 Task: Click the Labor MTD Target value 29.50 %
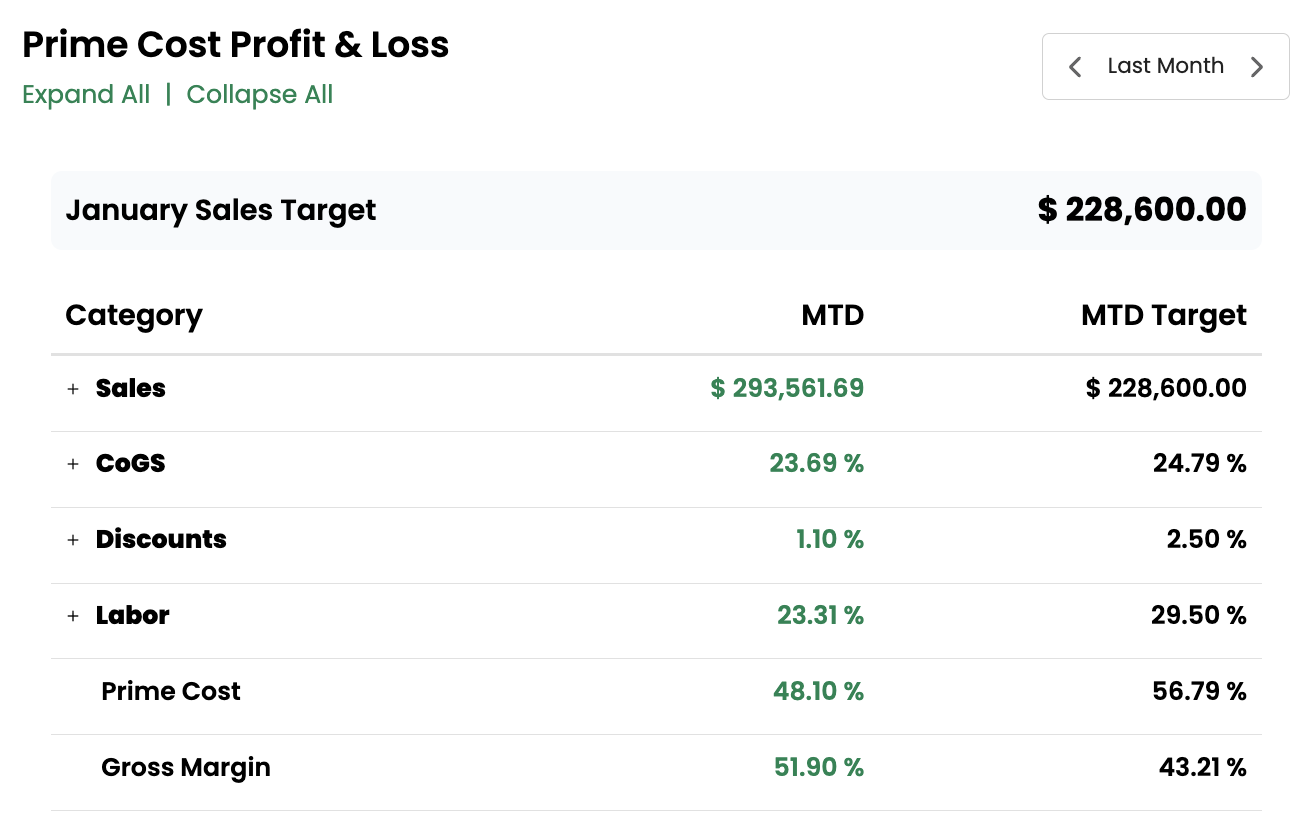pos(1198,615)
